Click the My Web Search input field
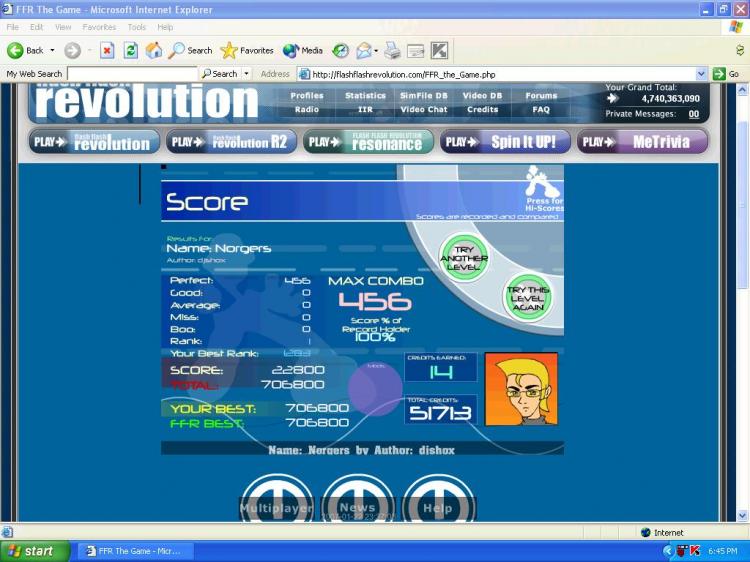Screen dimensions: 750x562 pos(132,74)
